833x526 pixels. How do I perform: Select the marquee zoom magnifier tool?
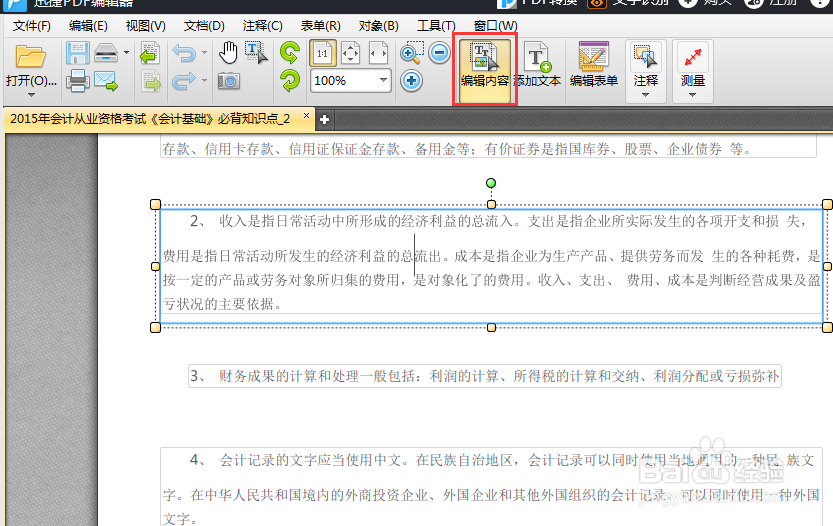pos(411,53)
